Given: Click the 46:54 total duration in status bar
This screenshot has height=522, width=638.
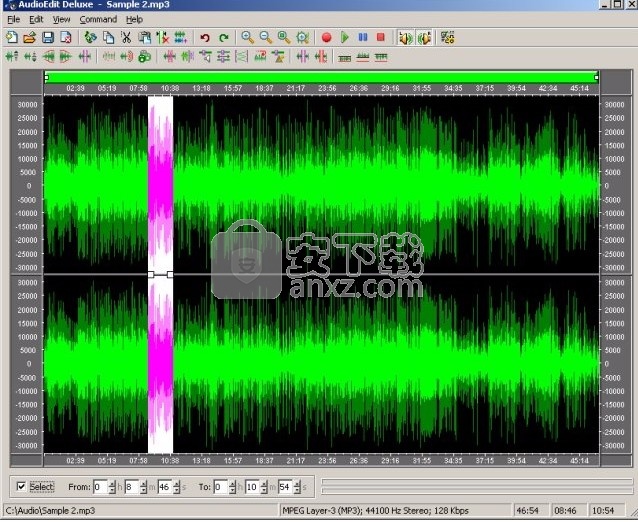Looking at the screenshot, I should click(x=527, y=511).
